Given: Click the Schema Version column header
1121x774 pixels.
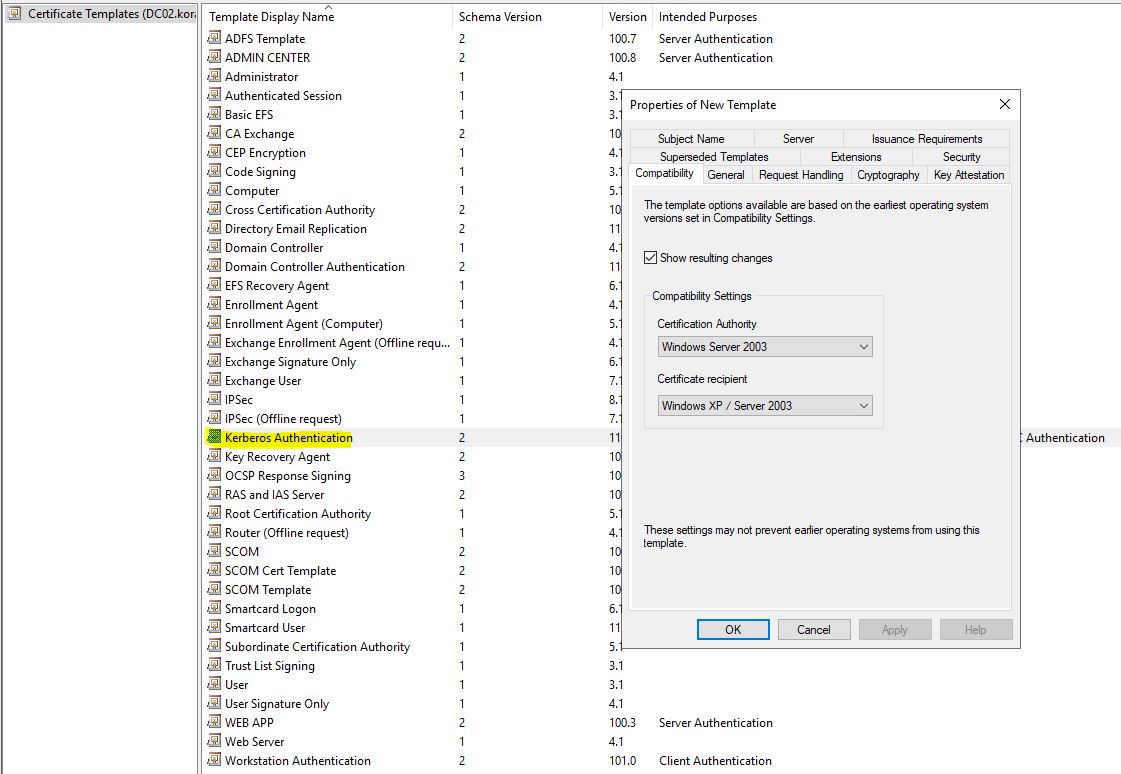Looking at the screenshot, I should (500, 17).
